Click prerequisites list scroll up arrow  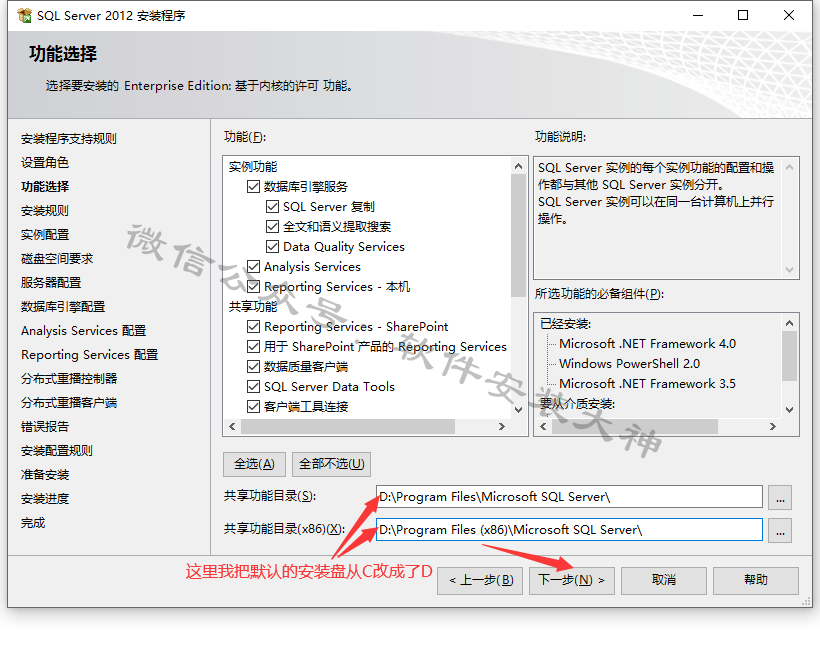pyautogui.click(x=790, y=323)
